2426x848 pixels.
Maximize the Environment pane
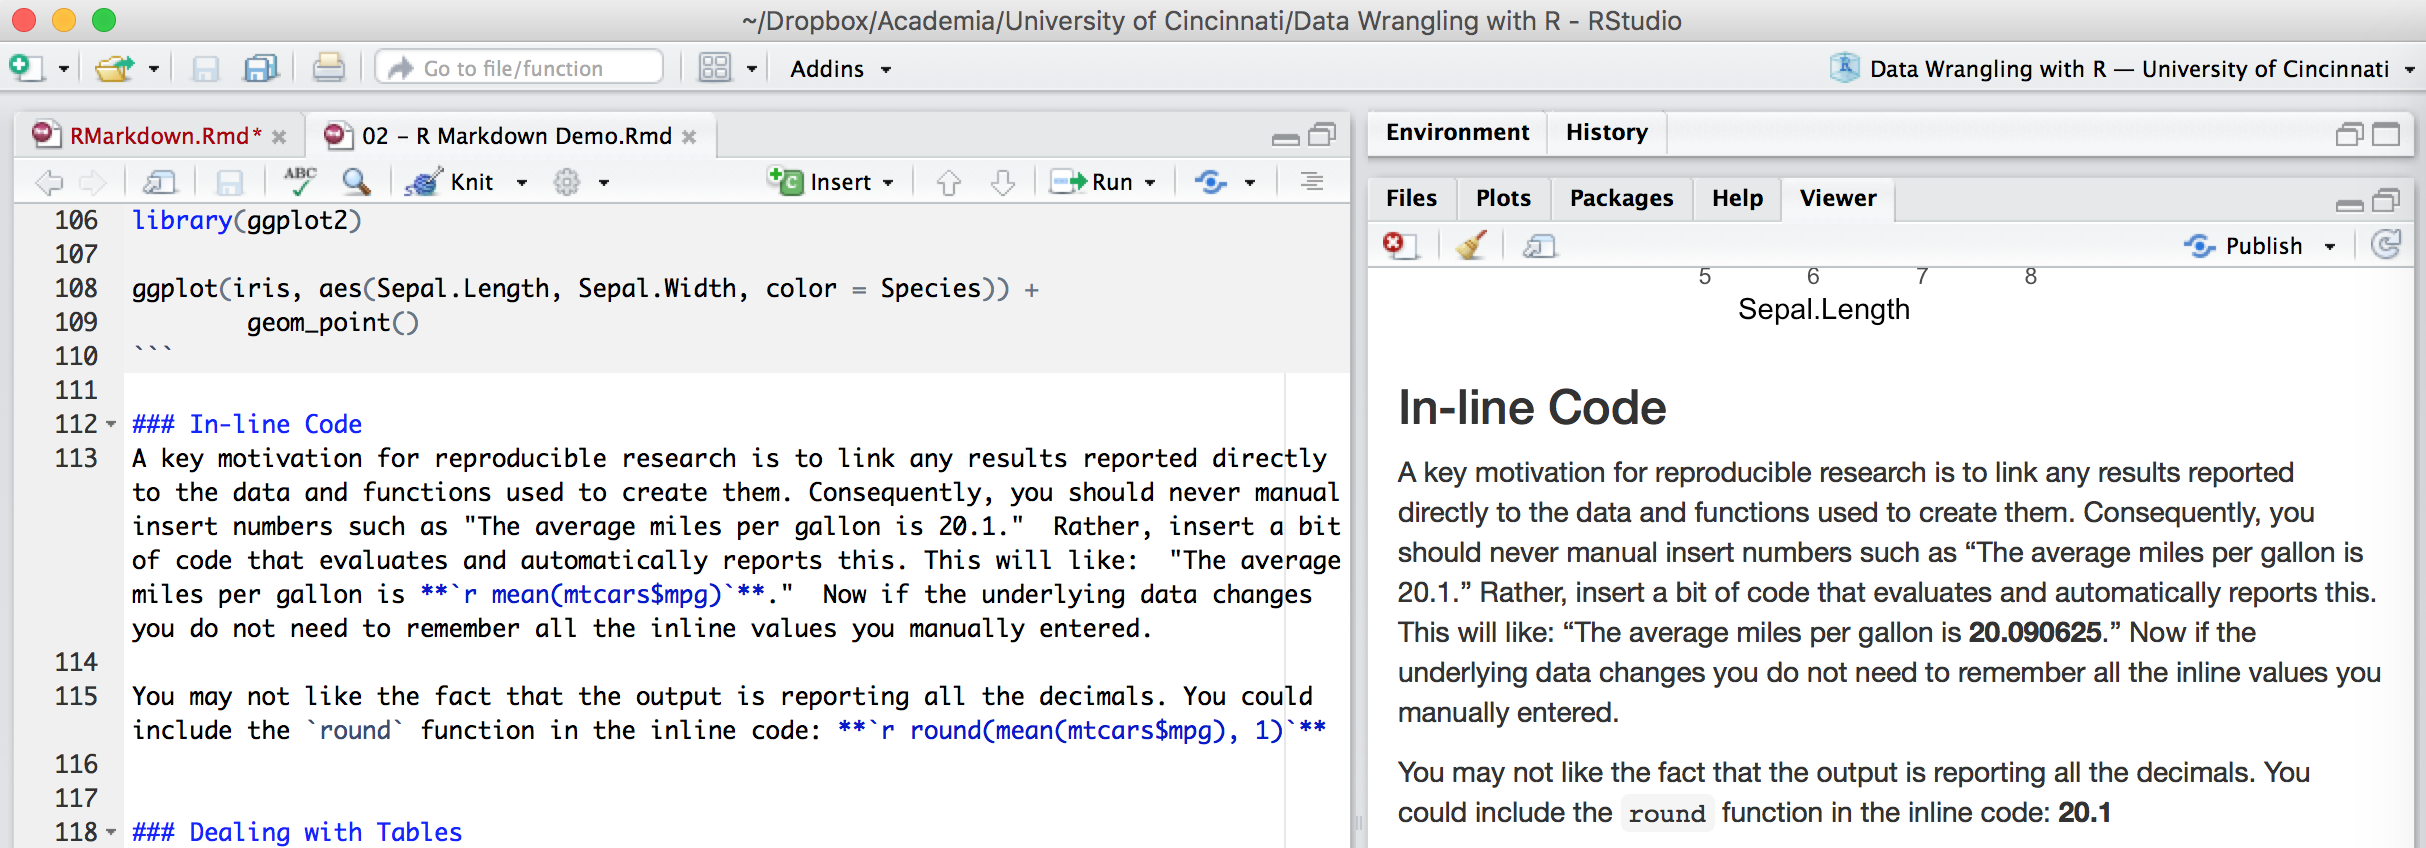pyautogui.click(x=2386, y=134)
